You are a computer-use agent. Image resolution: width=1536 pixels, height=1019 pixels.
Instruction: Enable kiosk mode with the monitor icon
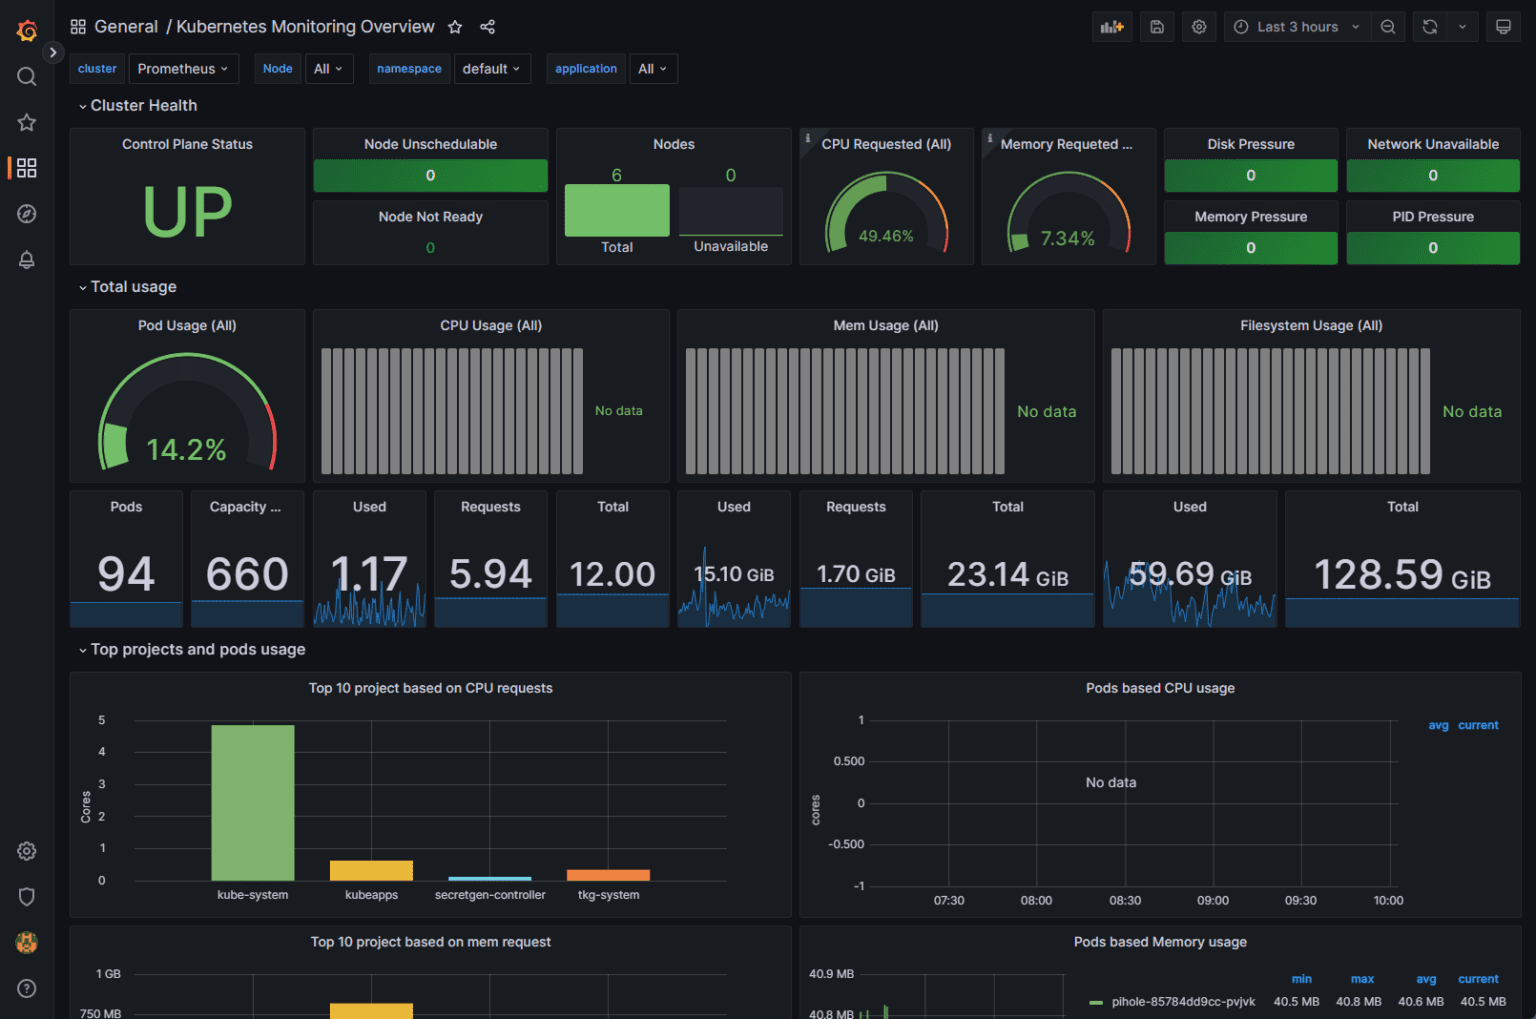[x=1503, y=26]
